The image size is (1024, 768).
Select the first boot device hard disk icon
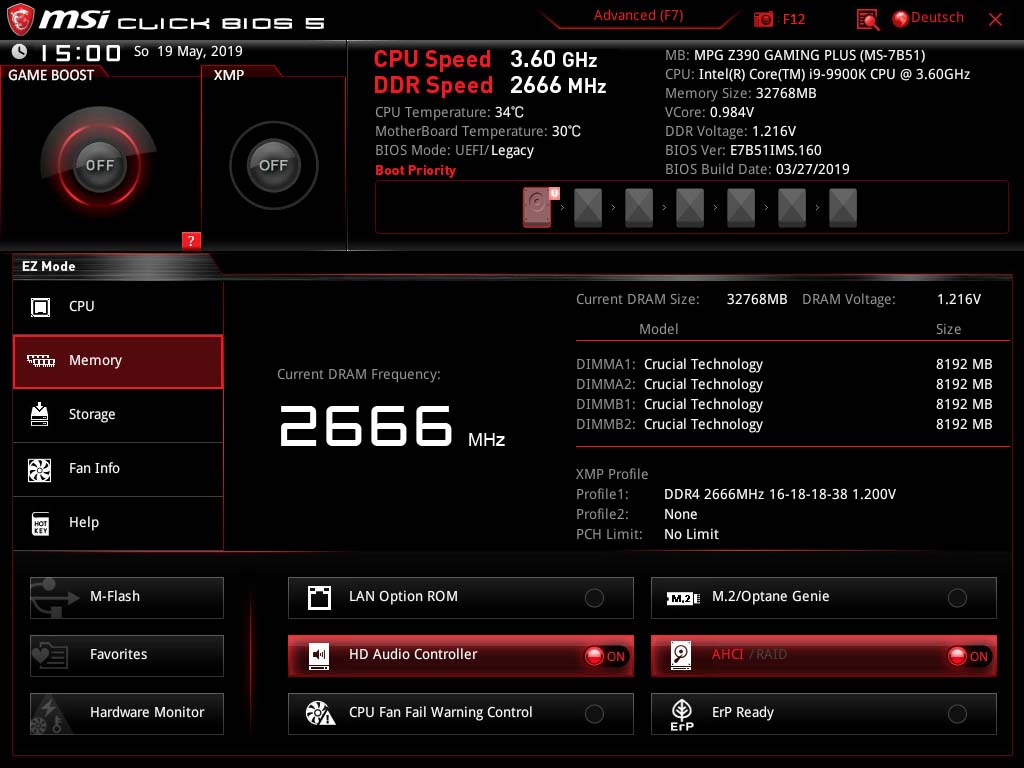[x=537, y=208]
